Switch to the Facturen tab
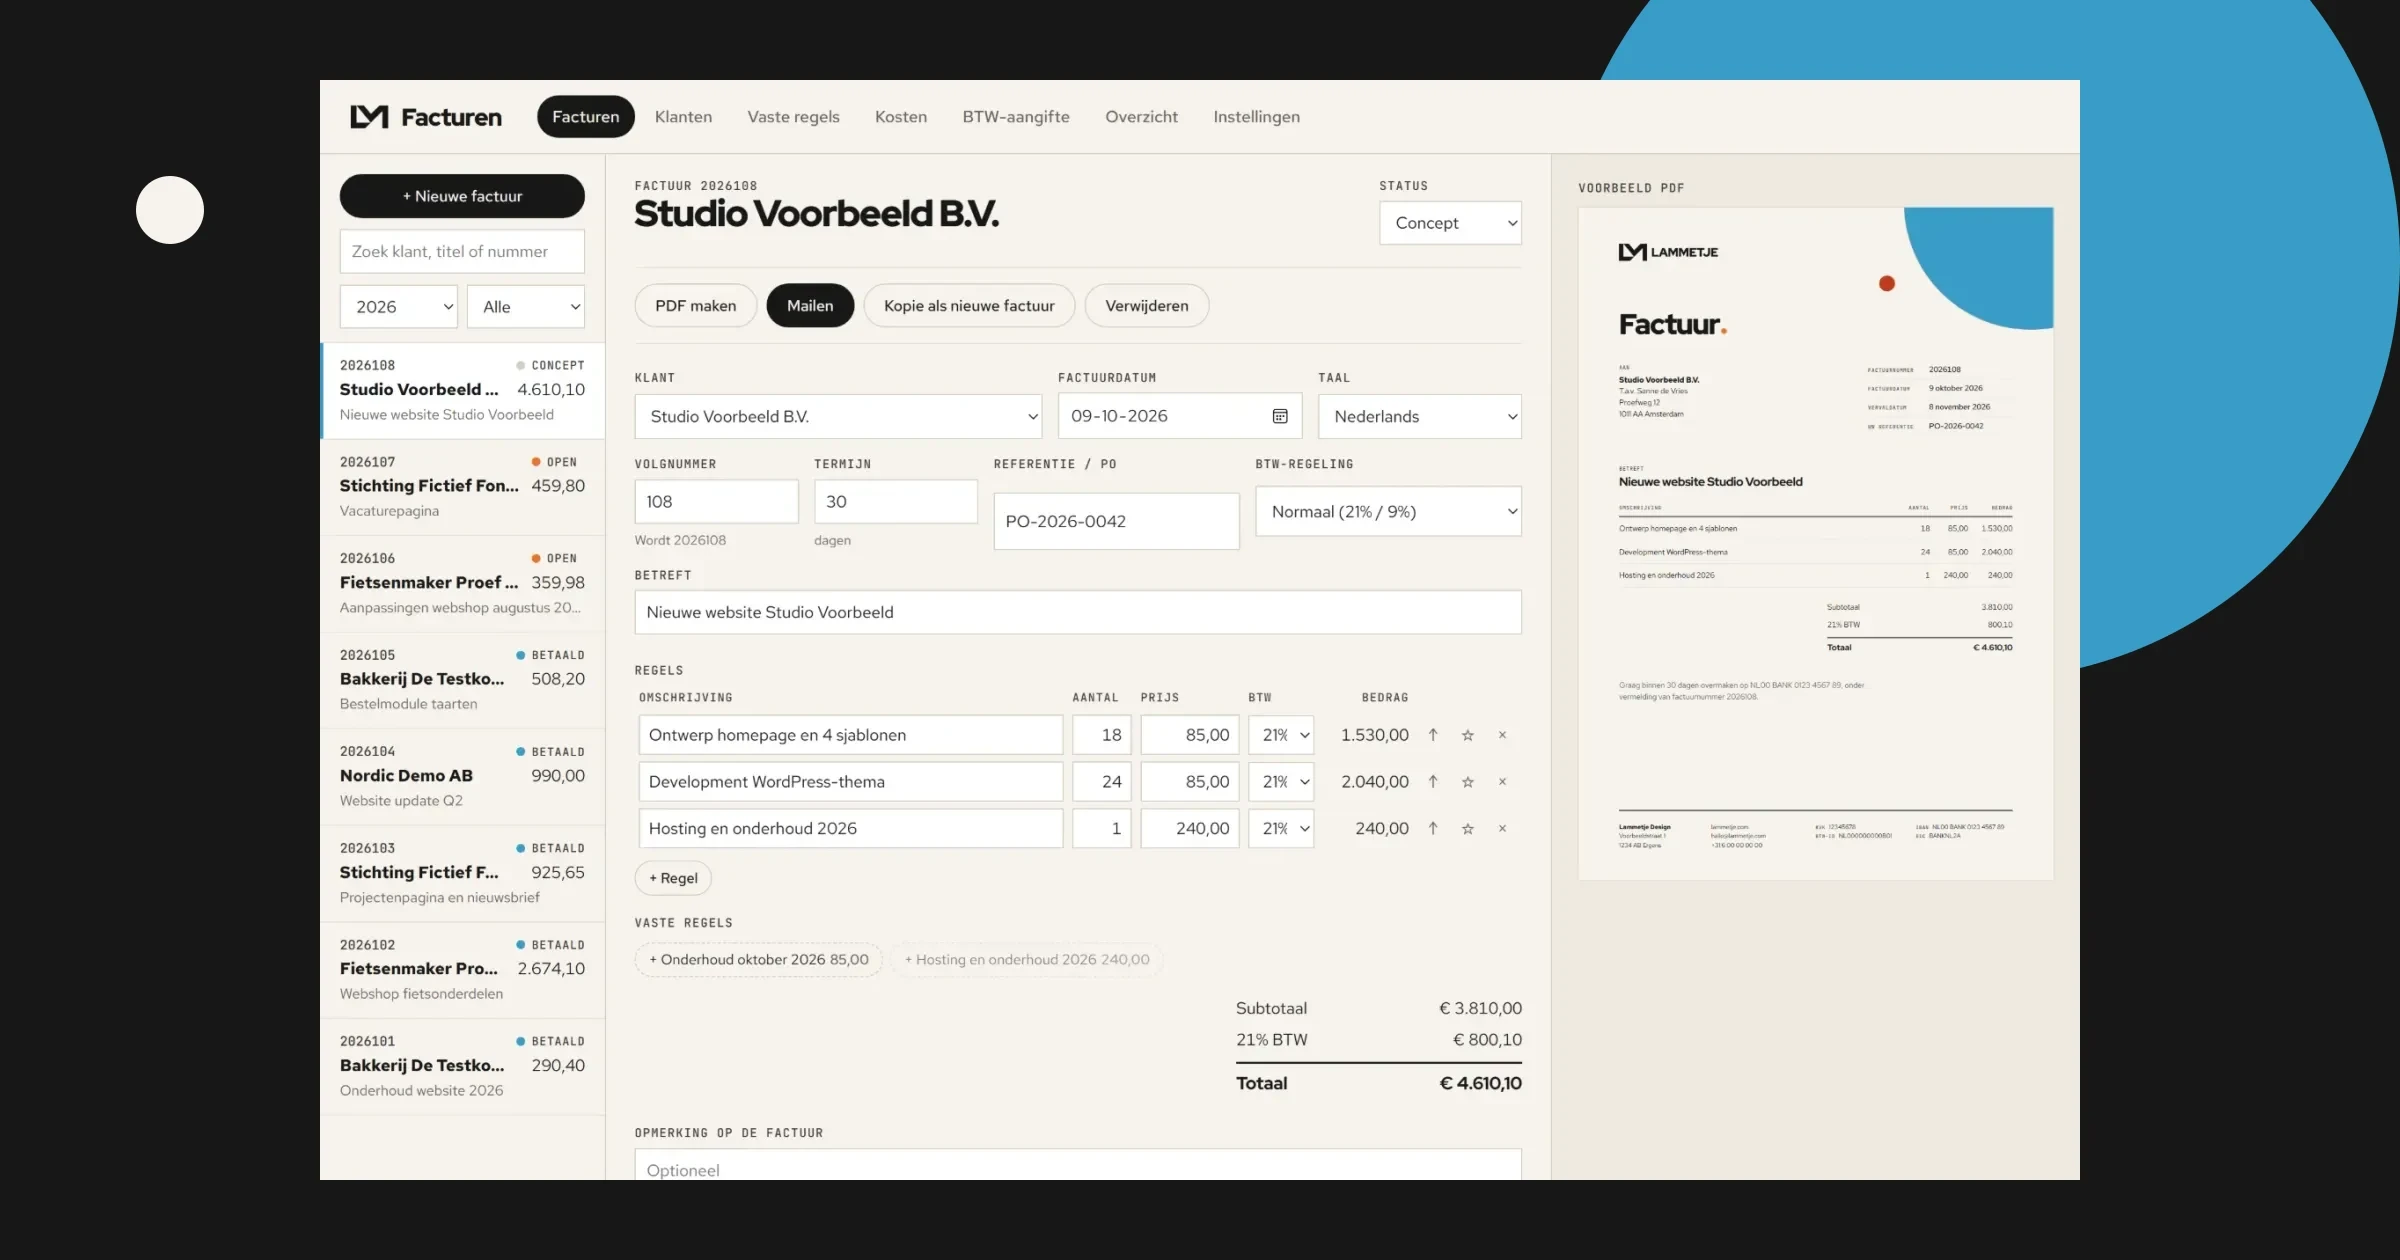2400x1260 pixels. 586,117
